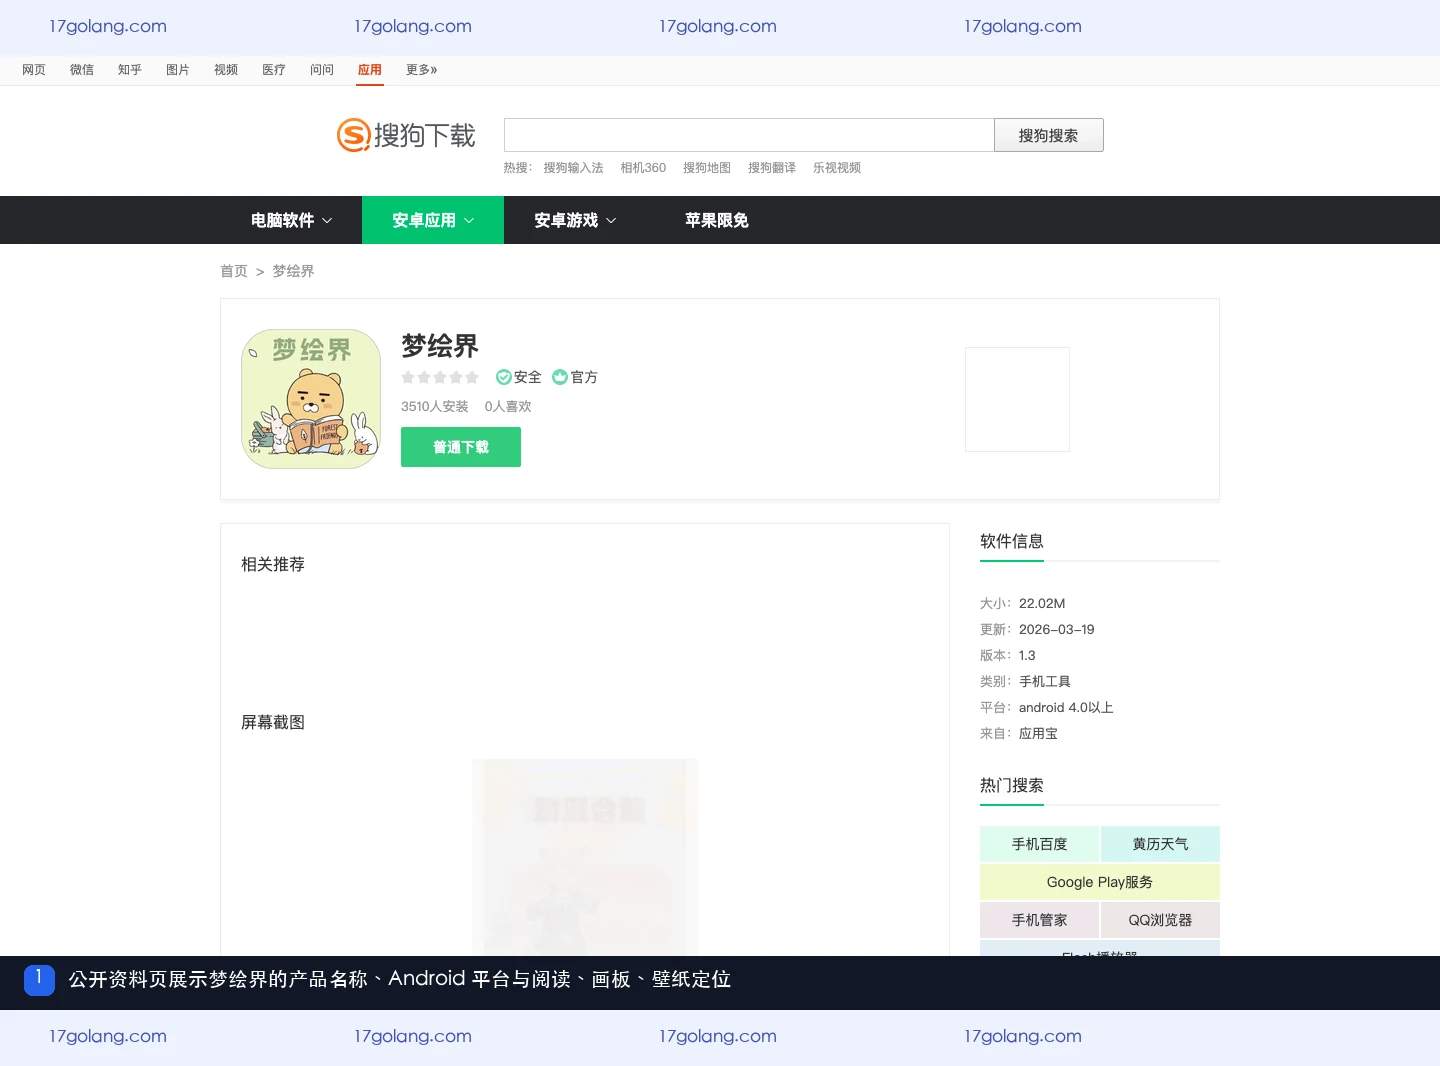Expand the 电脑软件 dropdown menu
The width and height of the screenshot is (1440, 1066).
coord(291,220)
